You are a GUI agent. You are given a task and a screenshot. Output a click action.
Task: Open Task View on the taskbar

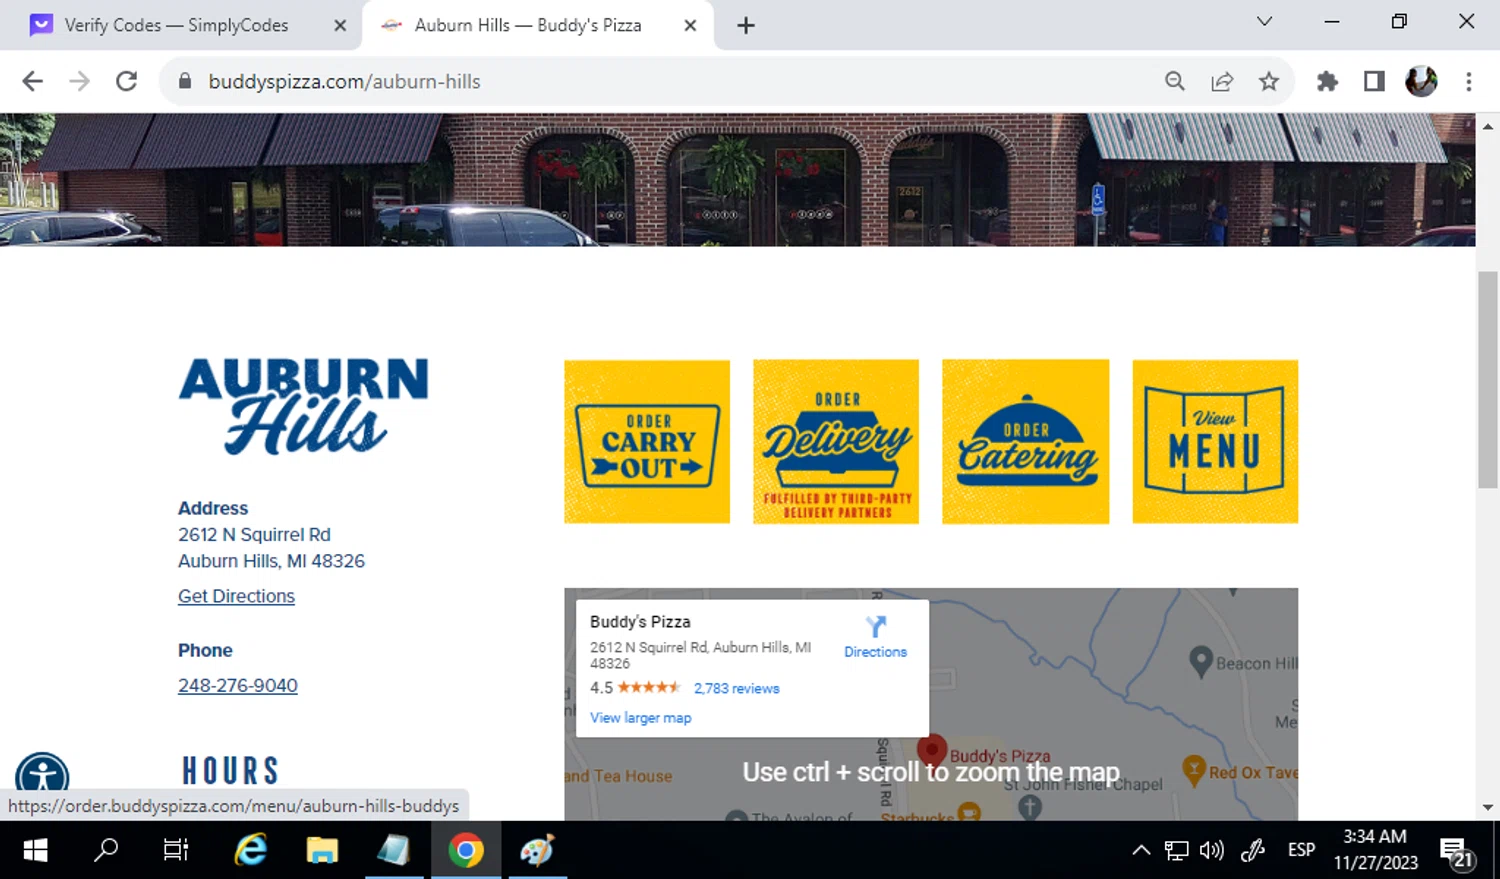[x=176, y=850]
